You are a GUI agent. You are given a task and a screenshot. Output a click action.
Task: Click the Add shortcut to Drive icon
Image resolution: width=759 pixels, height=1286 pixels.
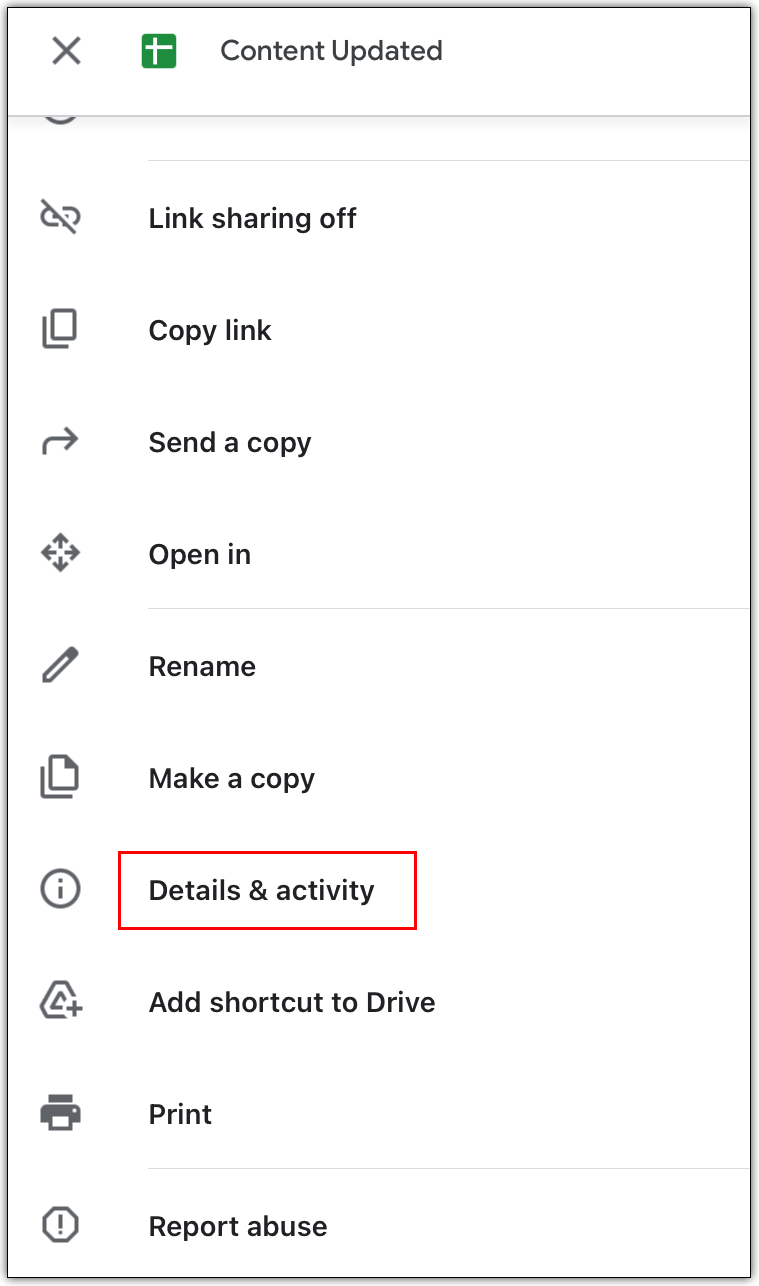tap(60, 1001)
